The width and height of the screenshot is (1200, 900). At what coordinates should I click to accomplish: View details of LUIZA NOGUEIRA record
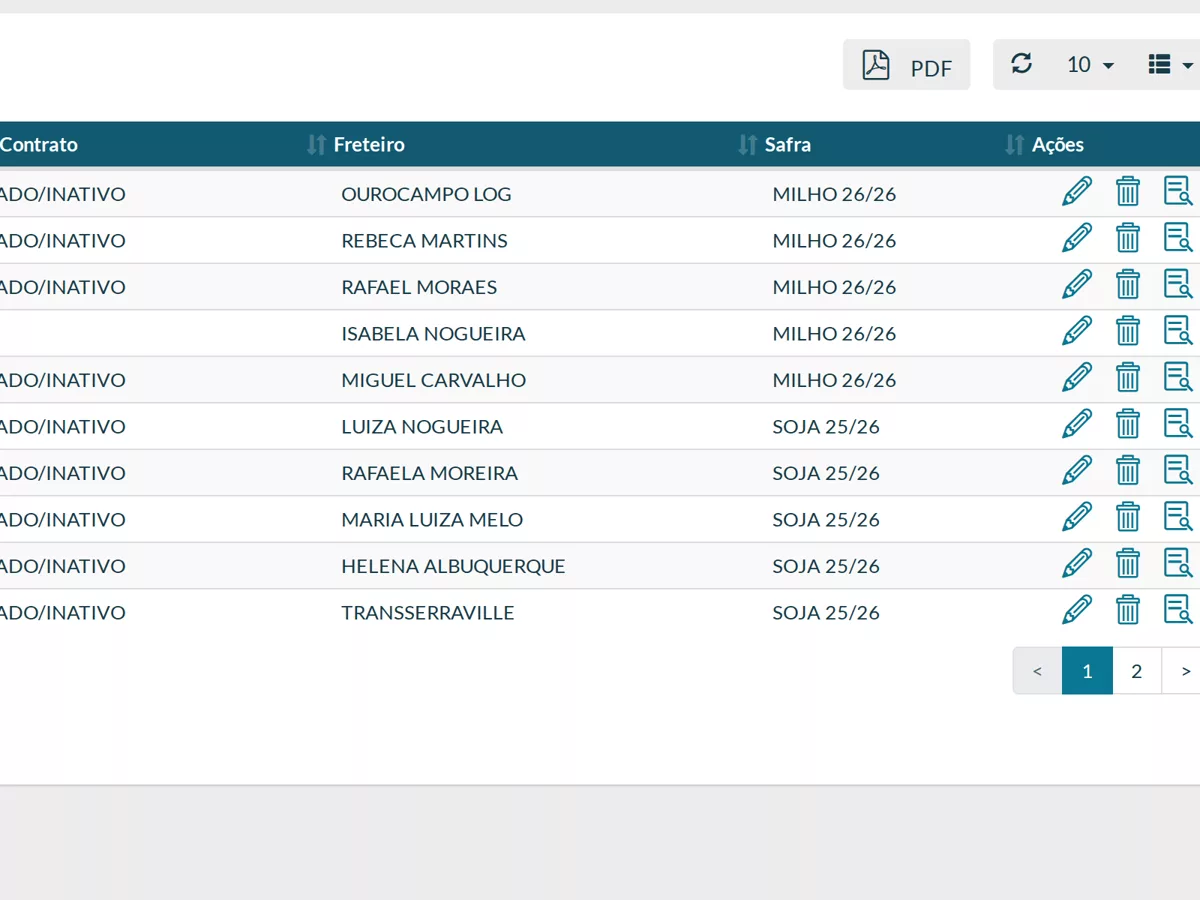point(1178,424)
